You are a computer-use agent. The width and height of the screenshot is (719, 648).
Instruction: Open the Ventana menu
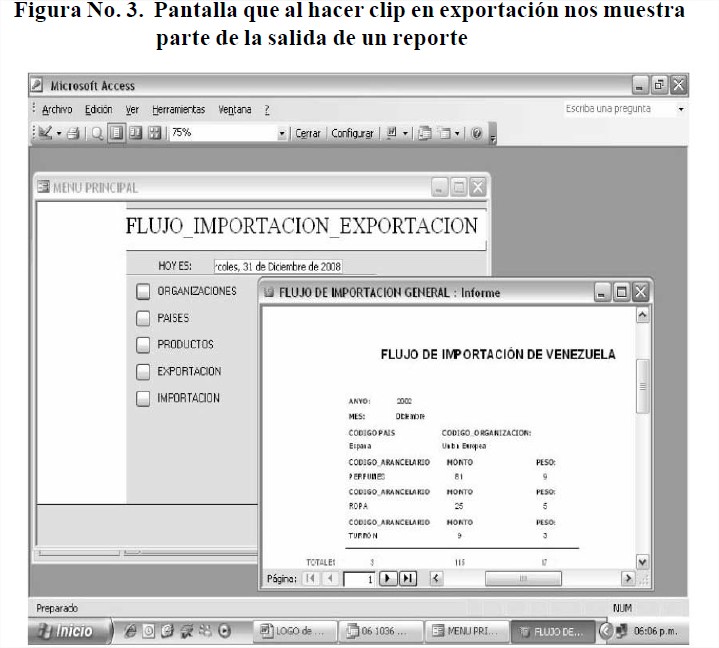coord(235,110)
